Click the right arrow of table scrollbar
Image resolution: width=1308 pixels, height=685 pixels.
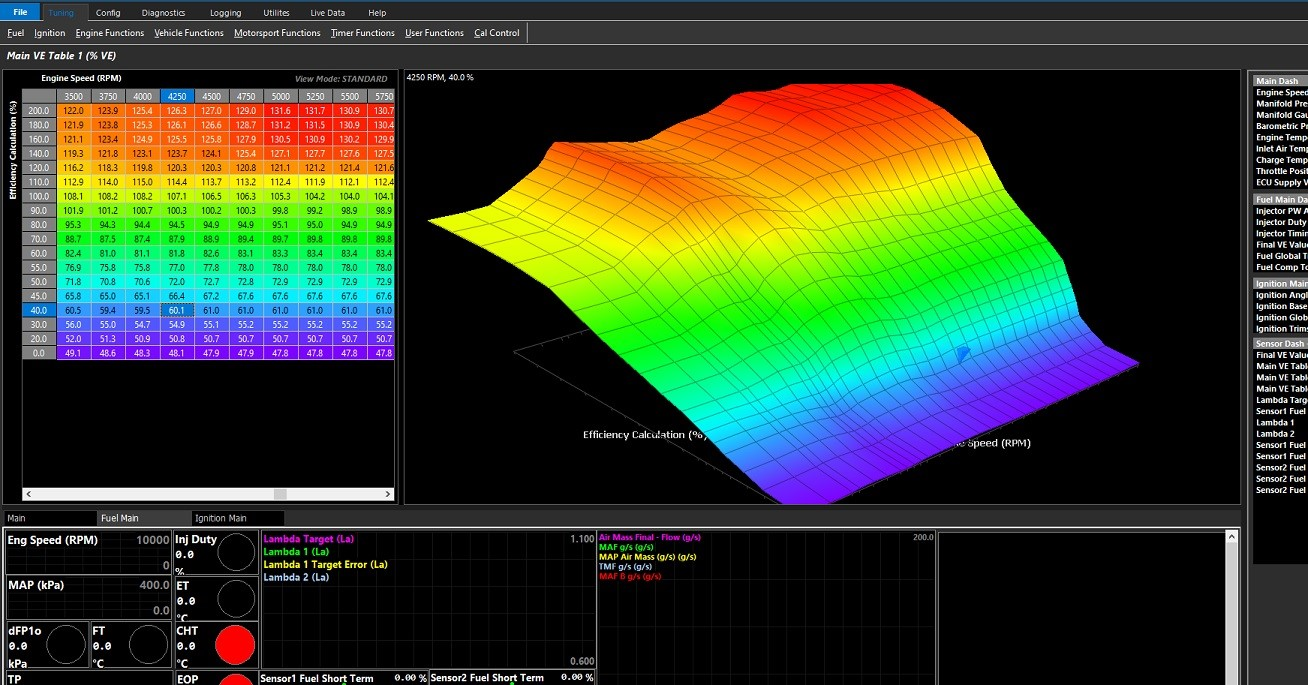(x=388, y=494)
